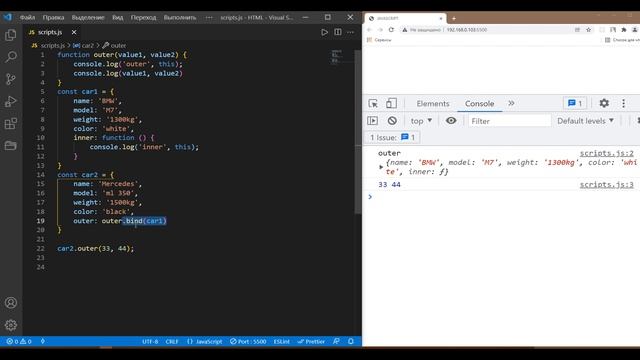
Task: Show hidden menu items via the ellipsis
Action: coord(209,18)
